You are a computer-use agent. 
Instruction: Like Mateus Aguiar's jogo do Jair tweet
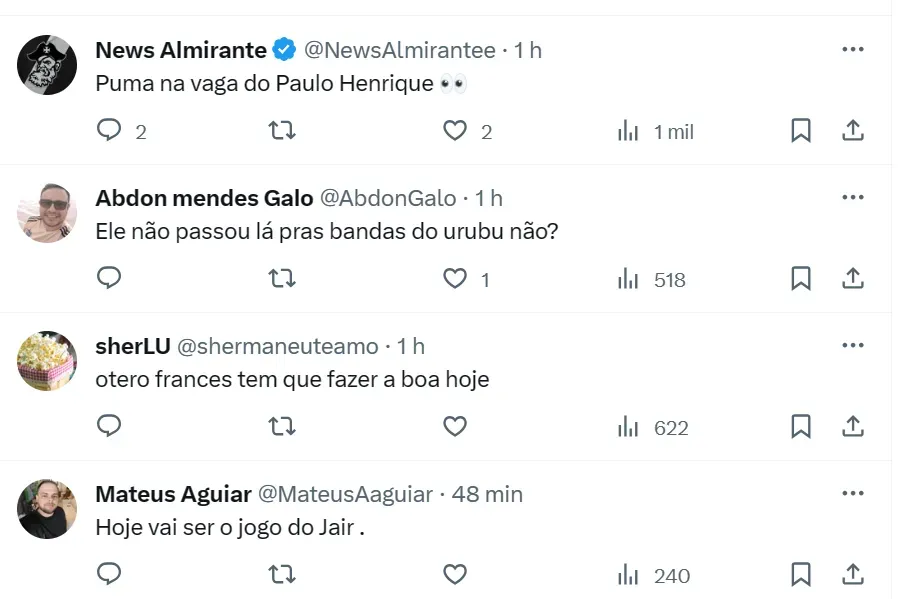(455, 575)
